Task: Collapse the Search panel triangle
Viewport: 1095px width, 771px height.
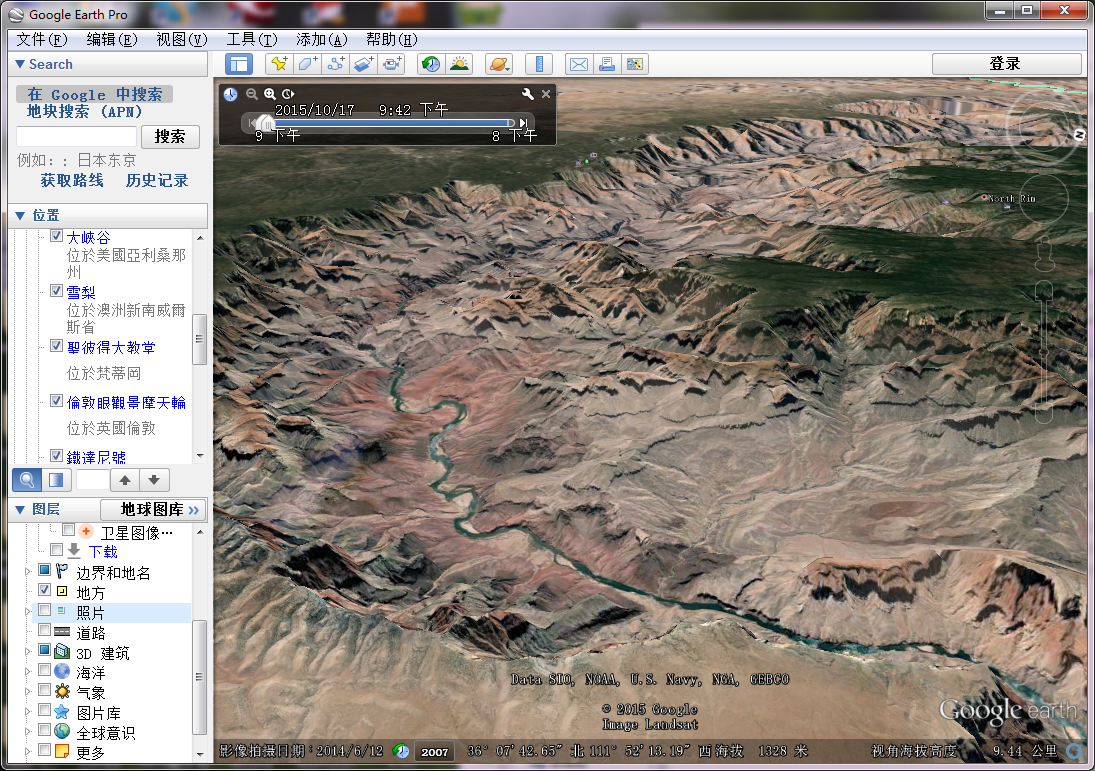Action: click(20, 64)
